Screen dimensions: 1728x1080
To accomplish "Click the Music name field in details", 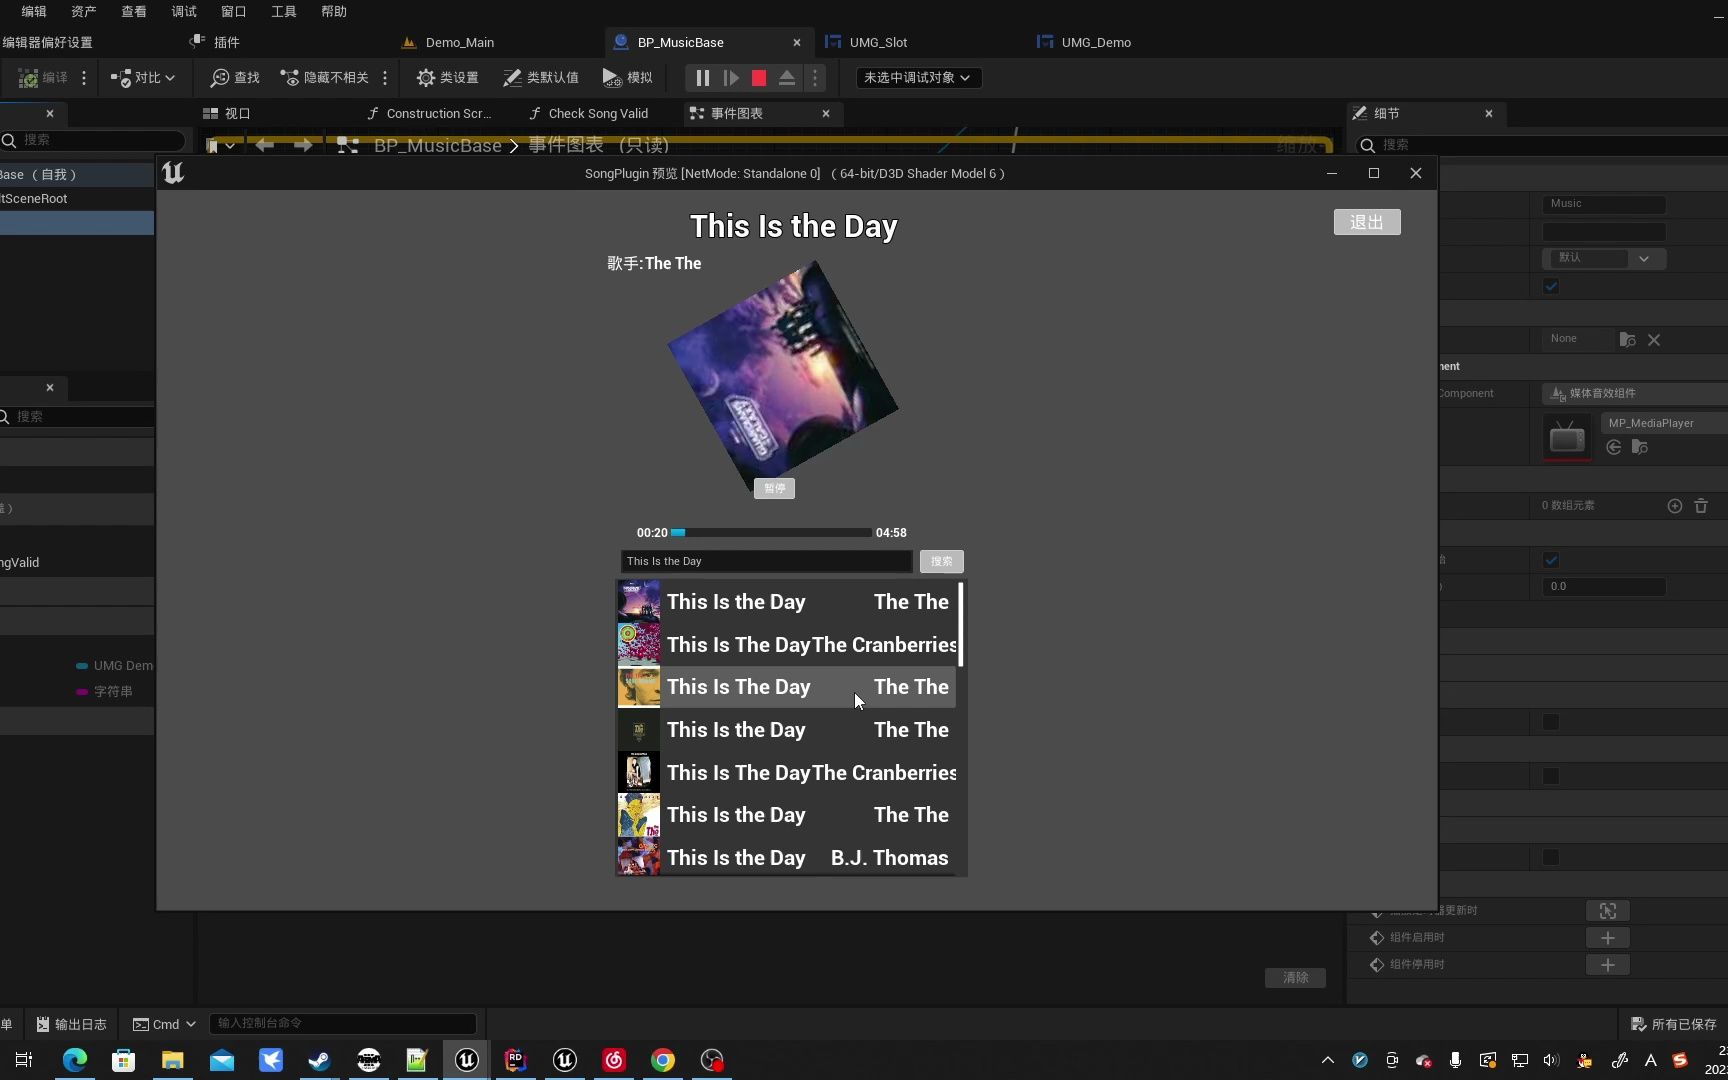I will coord(1604,204).
